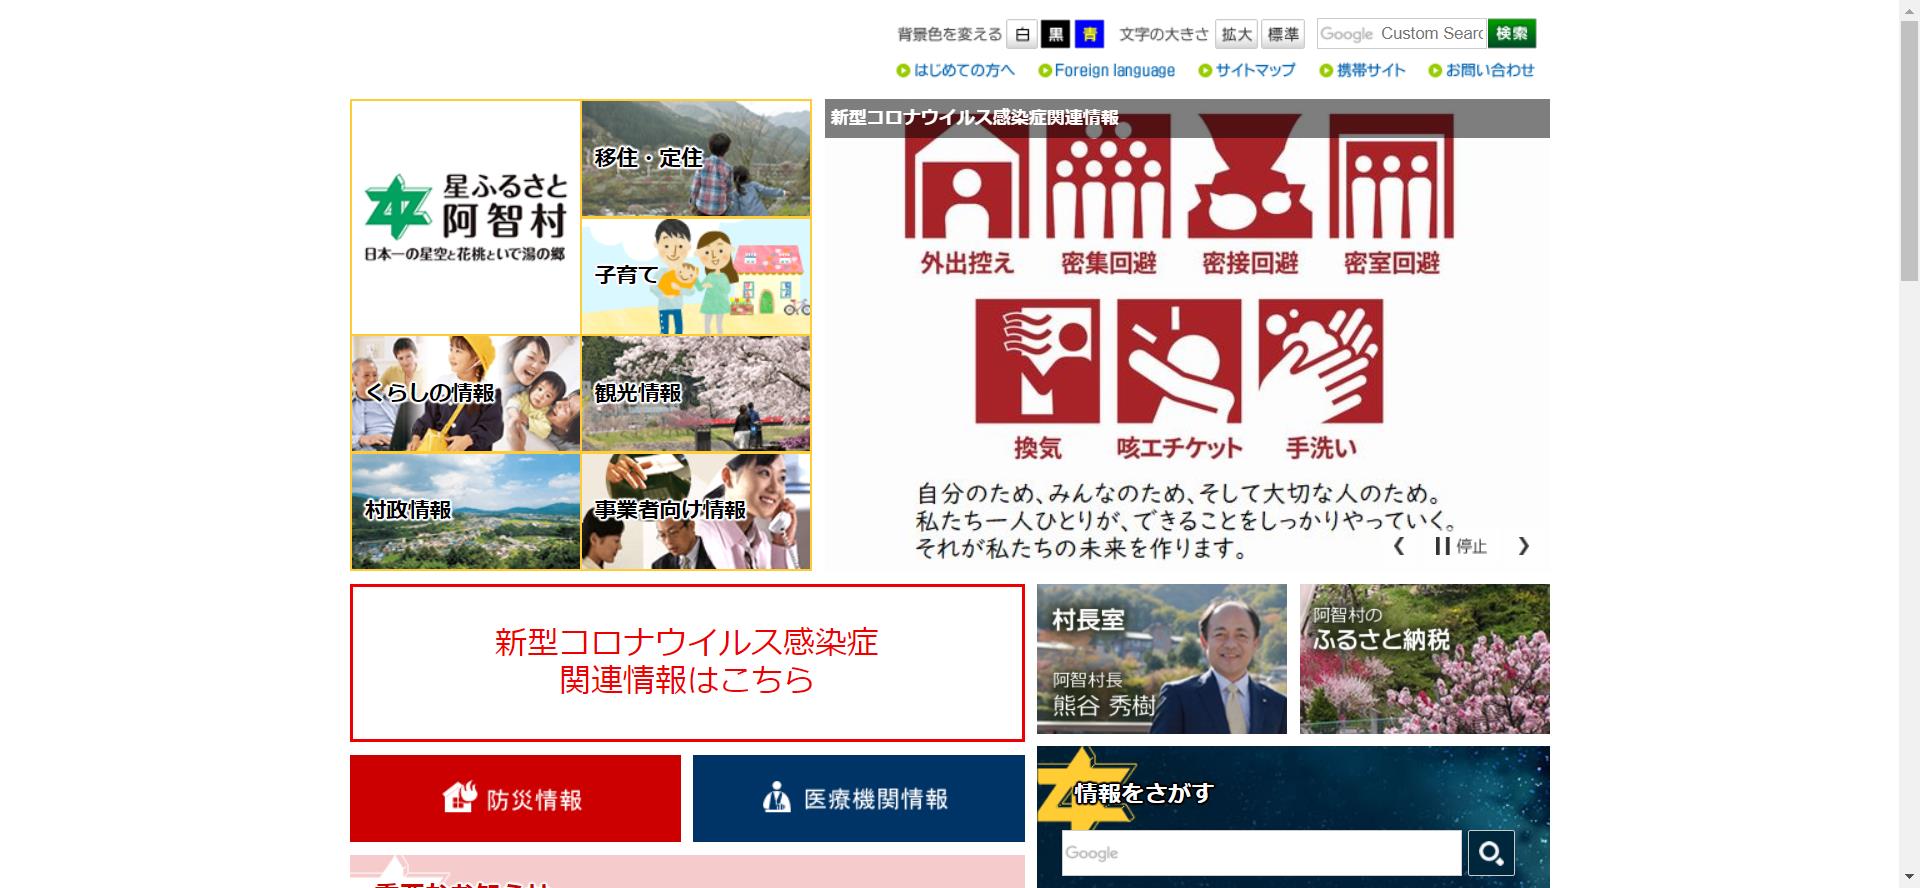Open the red 防災情報 button
The image size is (1920, 888).
(x=515, y=798)
